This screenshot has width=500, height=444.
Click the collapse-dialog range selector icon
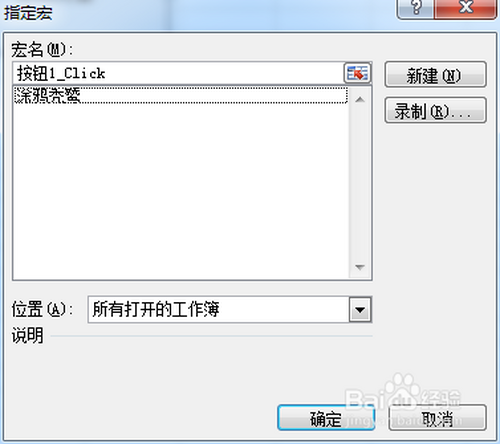(x=358, y=73)
